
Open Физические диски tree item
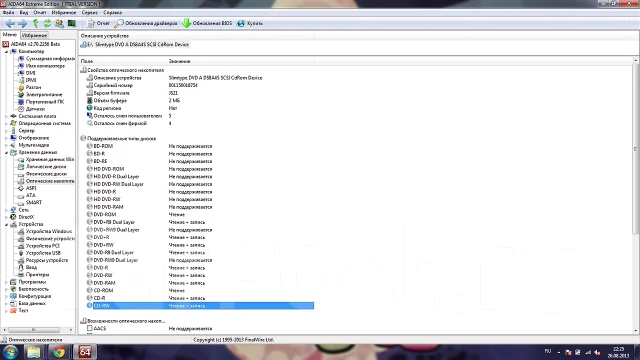46,174
